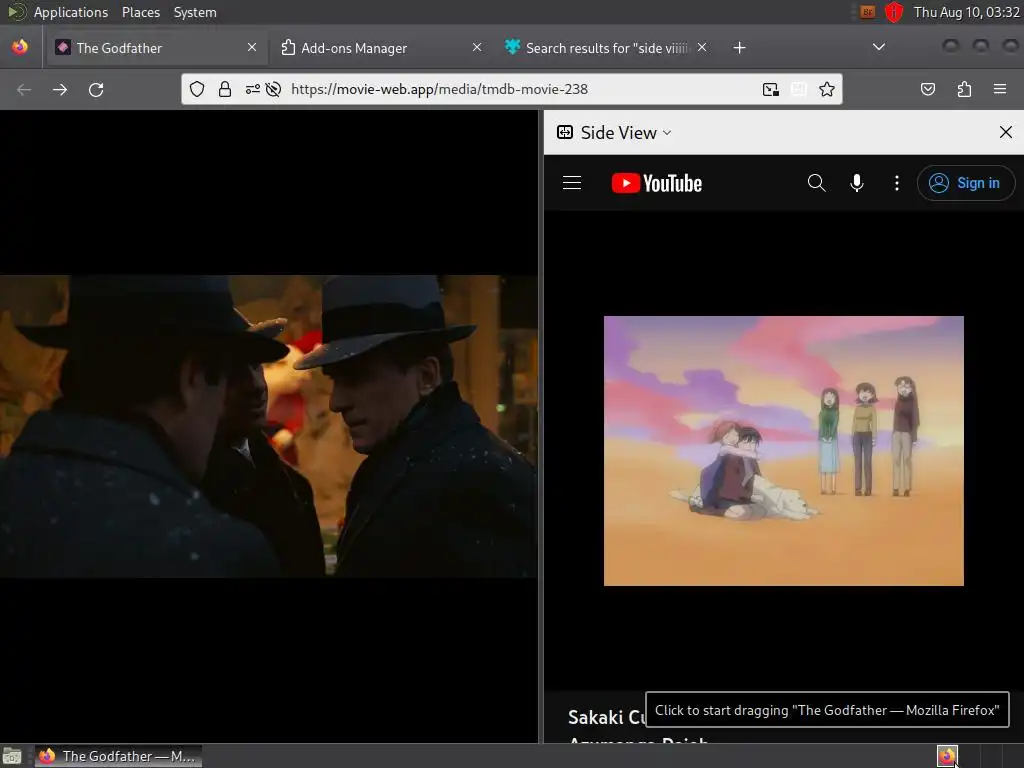Screen dimensions: 1024x768
Task: Expand the list all tabs dropdown
Action: pos(879,47)
